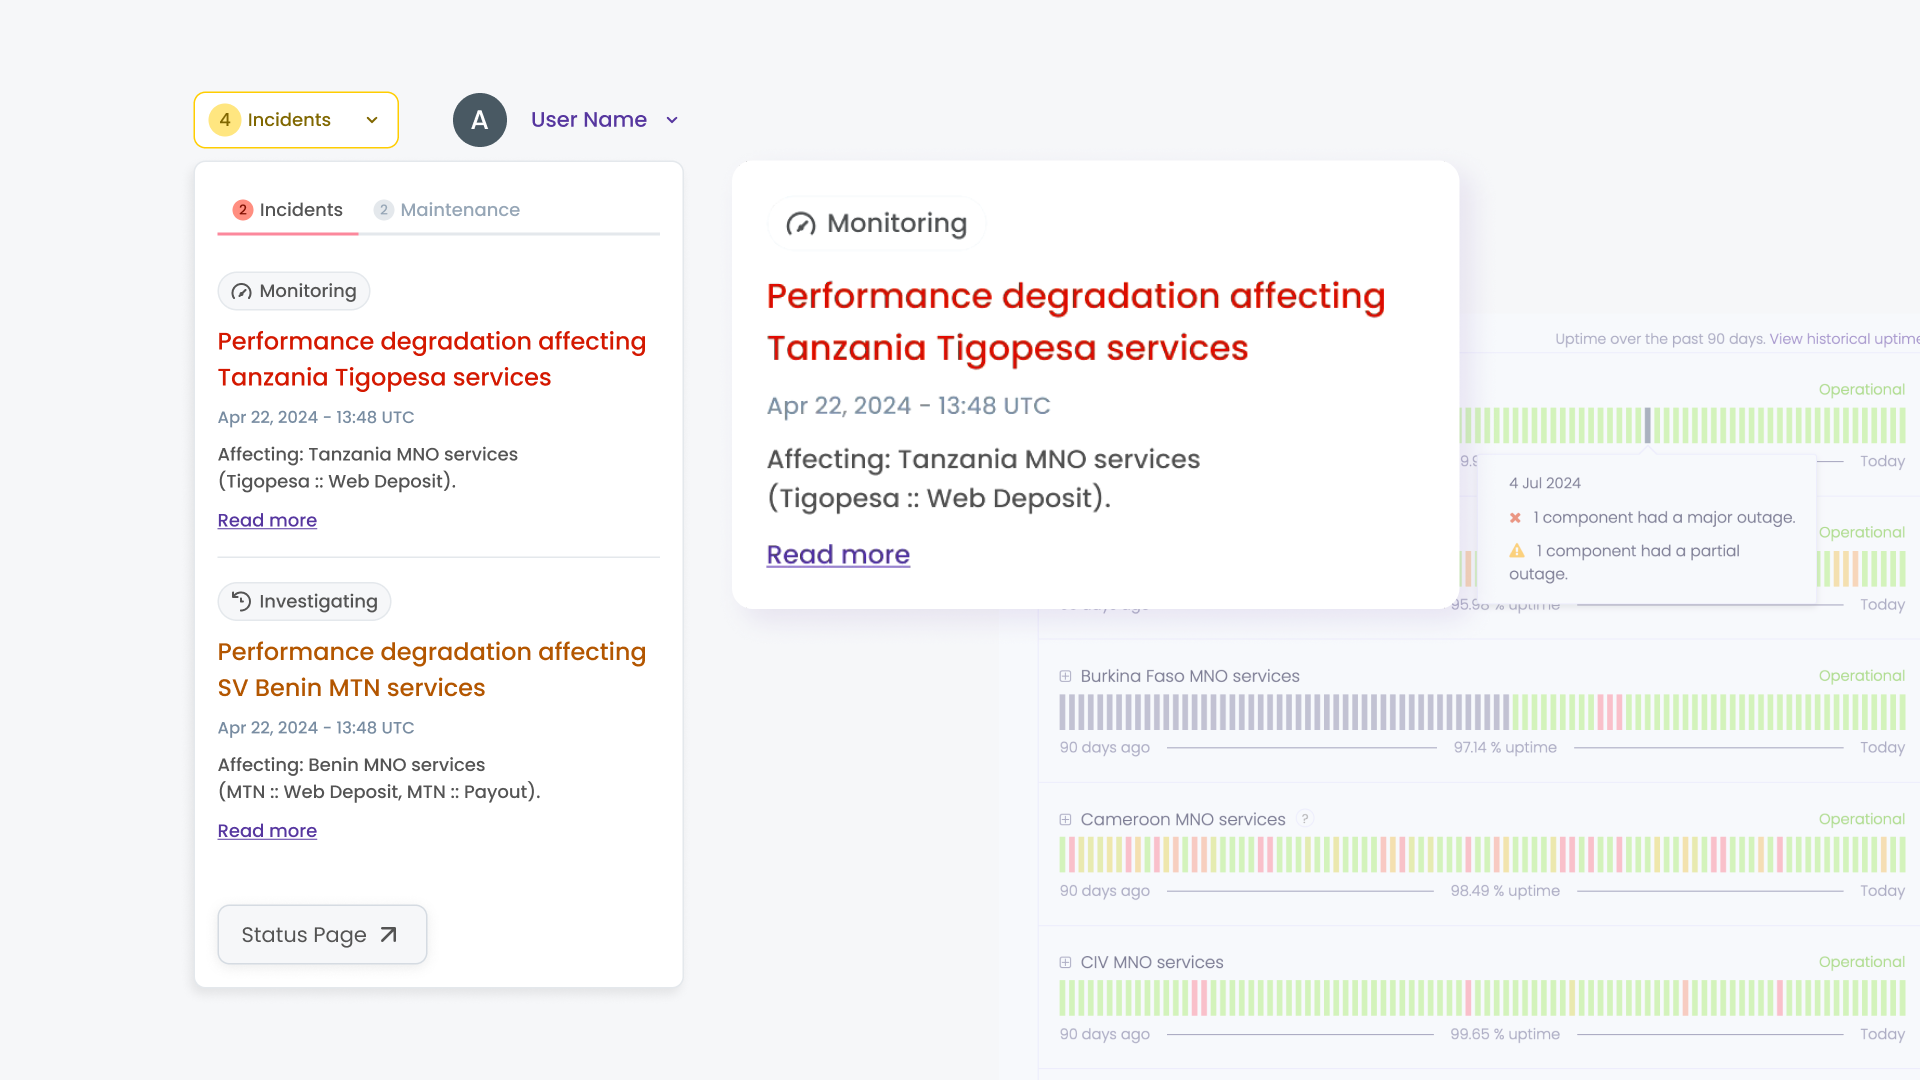Click the highlighted 4 Jul uptime bar

click(x=1648, y=426)
